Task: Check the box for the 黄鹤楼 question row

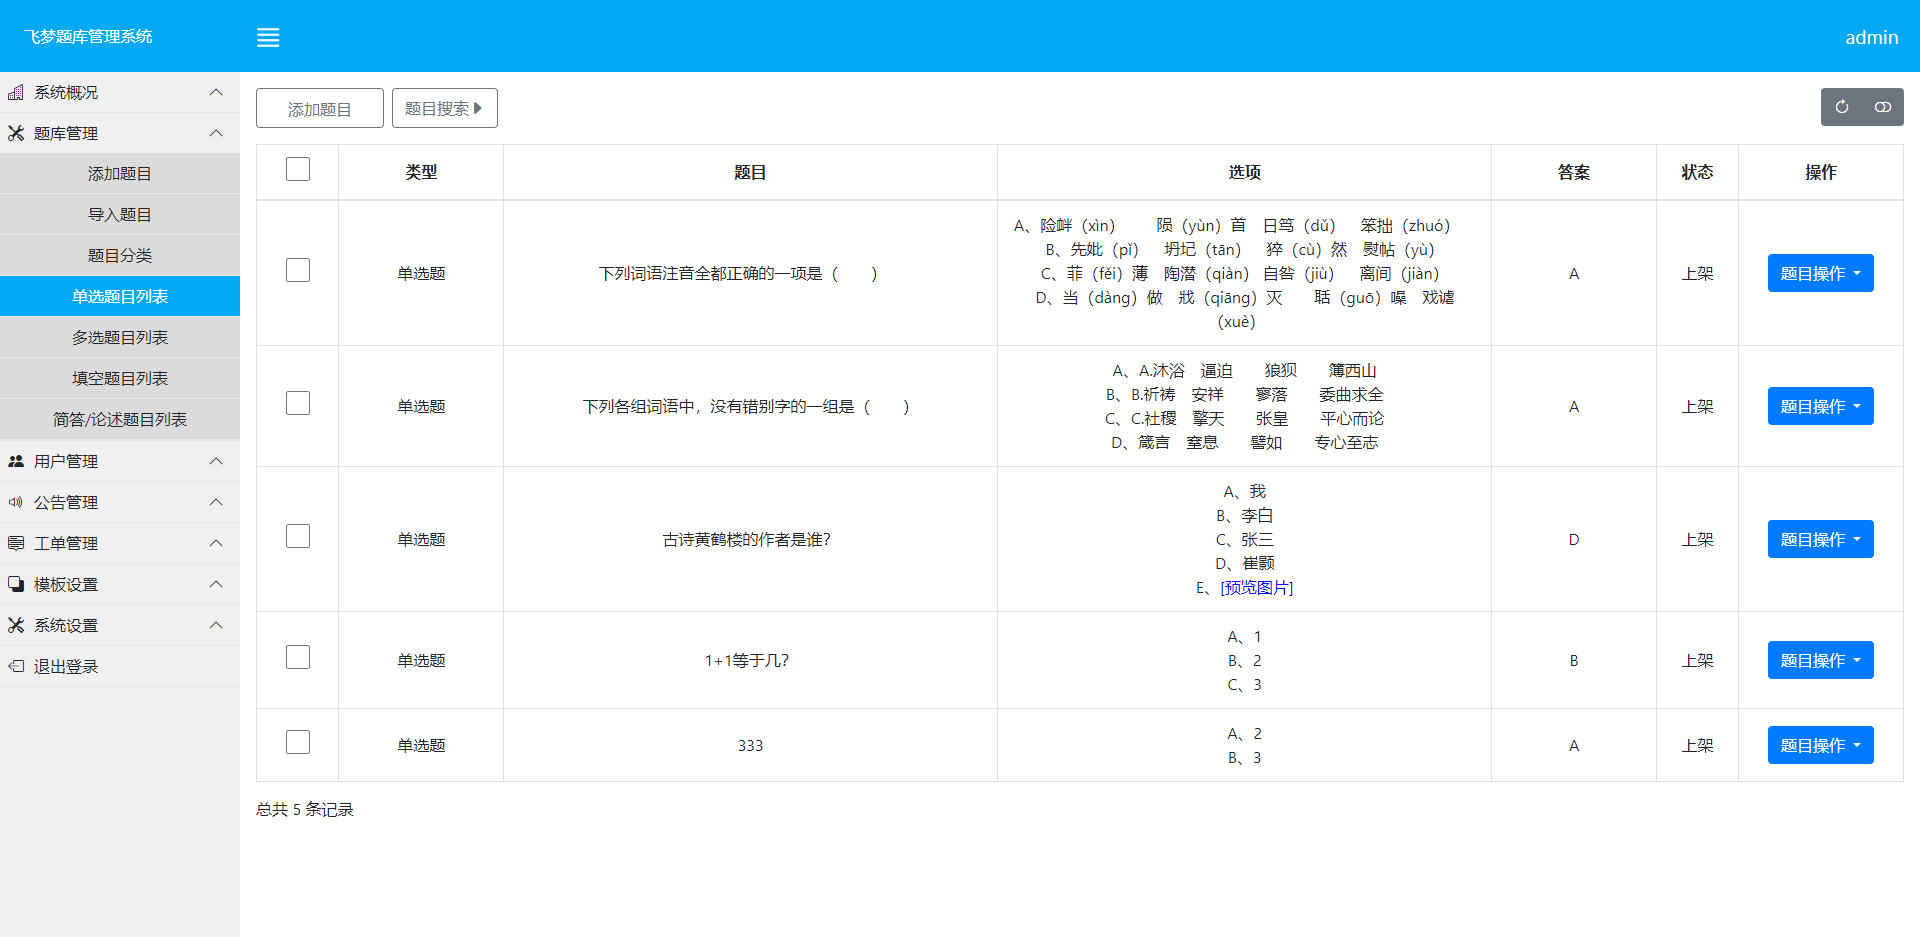Action: [x=298, y=536]
